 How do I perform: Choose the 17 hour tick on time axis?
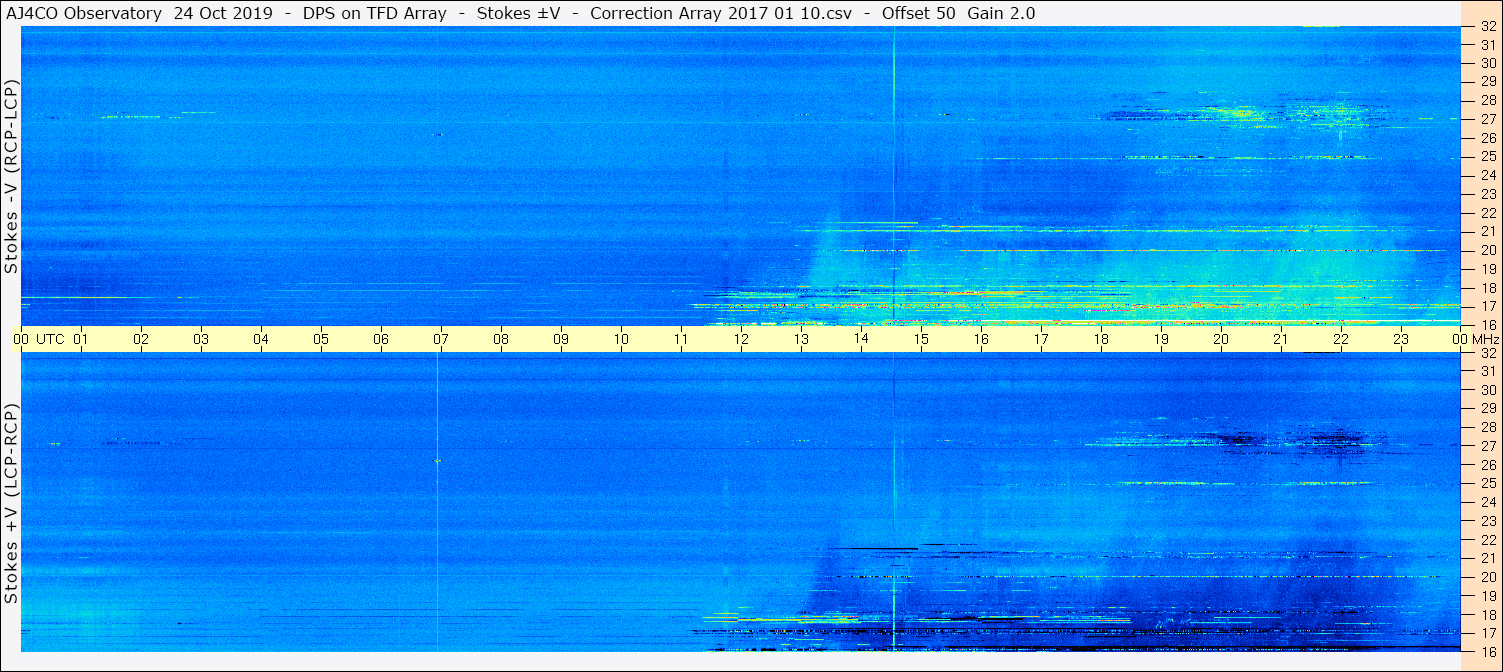[x=1041, y=339]
